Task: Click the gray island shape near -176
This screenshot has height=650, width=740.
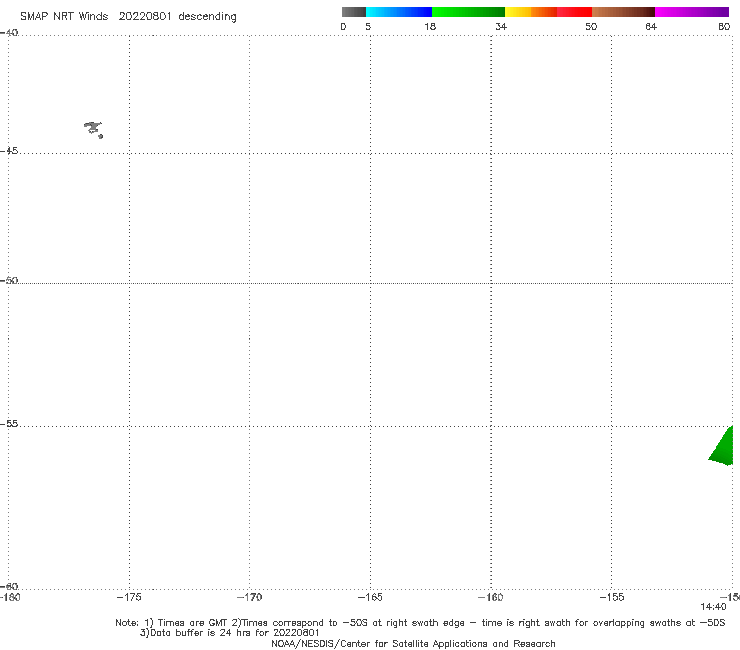Action: point(93,130)
